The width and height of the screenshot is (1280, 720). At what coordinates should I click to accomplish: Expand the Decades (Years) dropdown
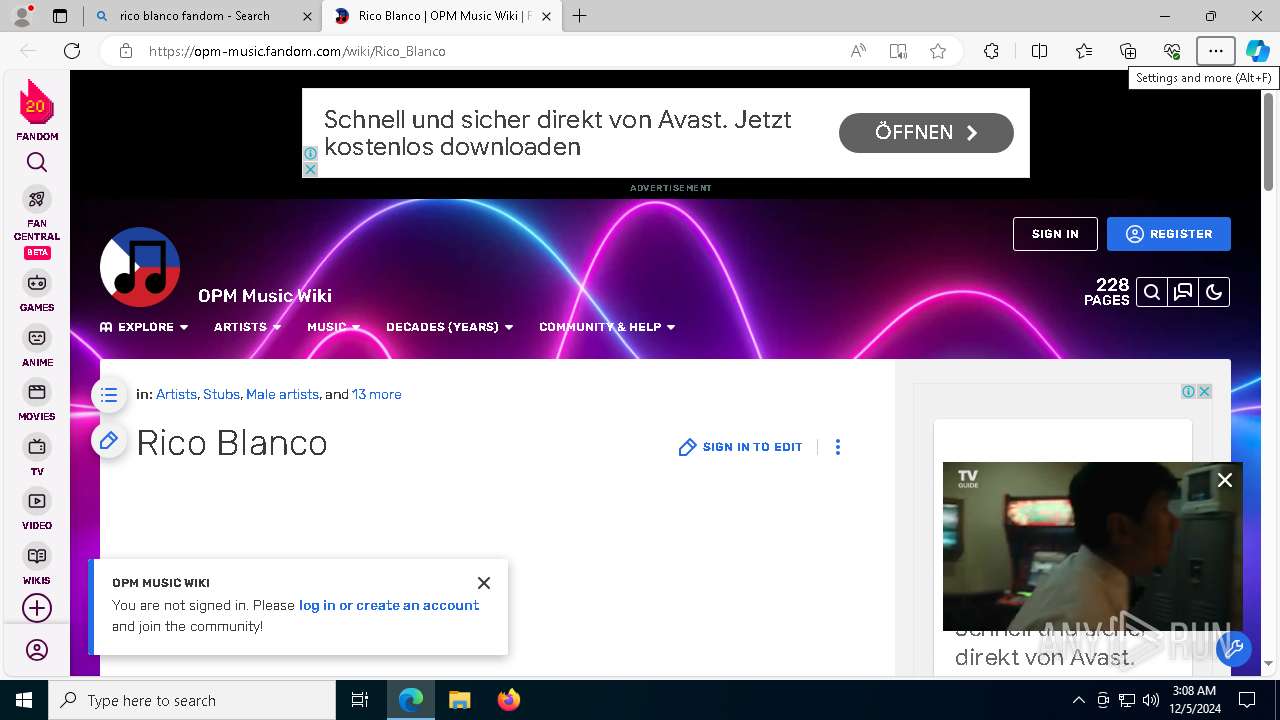tap(449, 327)
